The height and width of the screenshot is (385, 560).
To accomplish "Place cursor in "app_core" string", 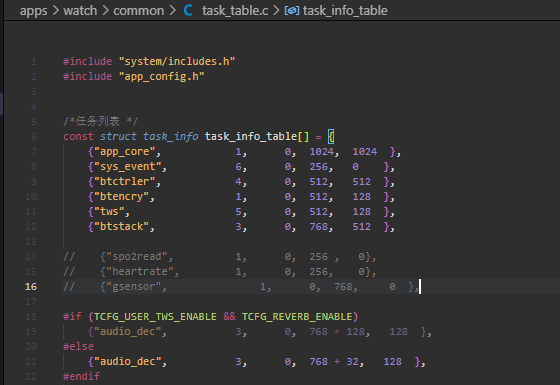I will point(125,151).
